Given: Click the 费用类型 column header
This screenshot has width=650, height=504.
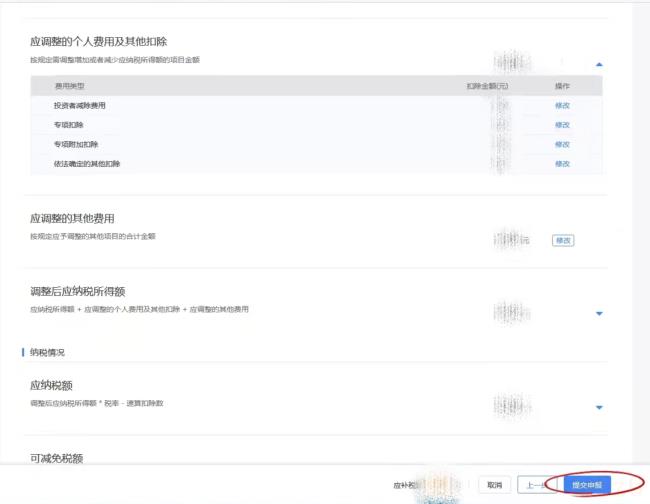Looking at the screenshot, I should (x=70, y=86).
